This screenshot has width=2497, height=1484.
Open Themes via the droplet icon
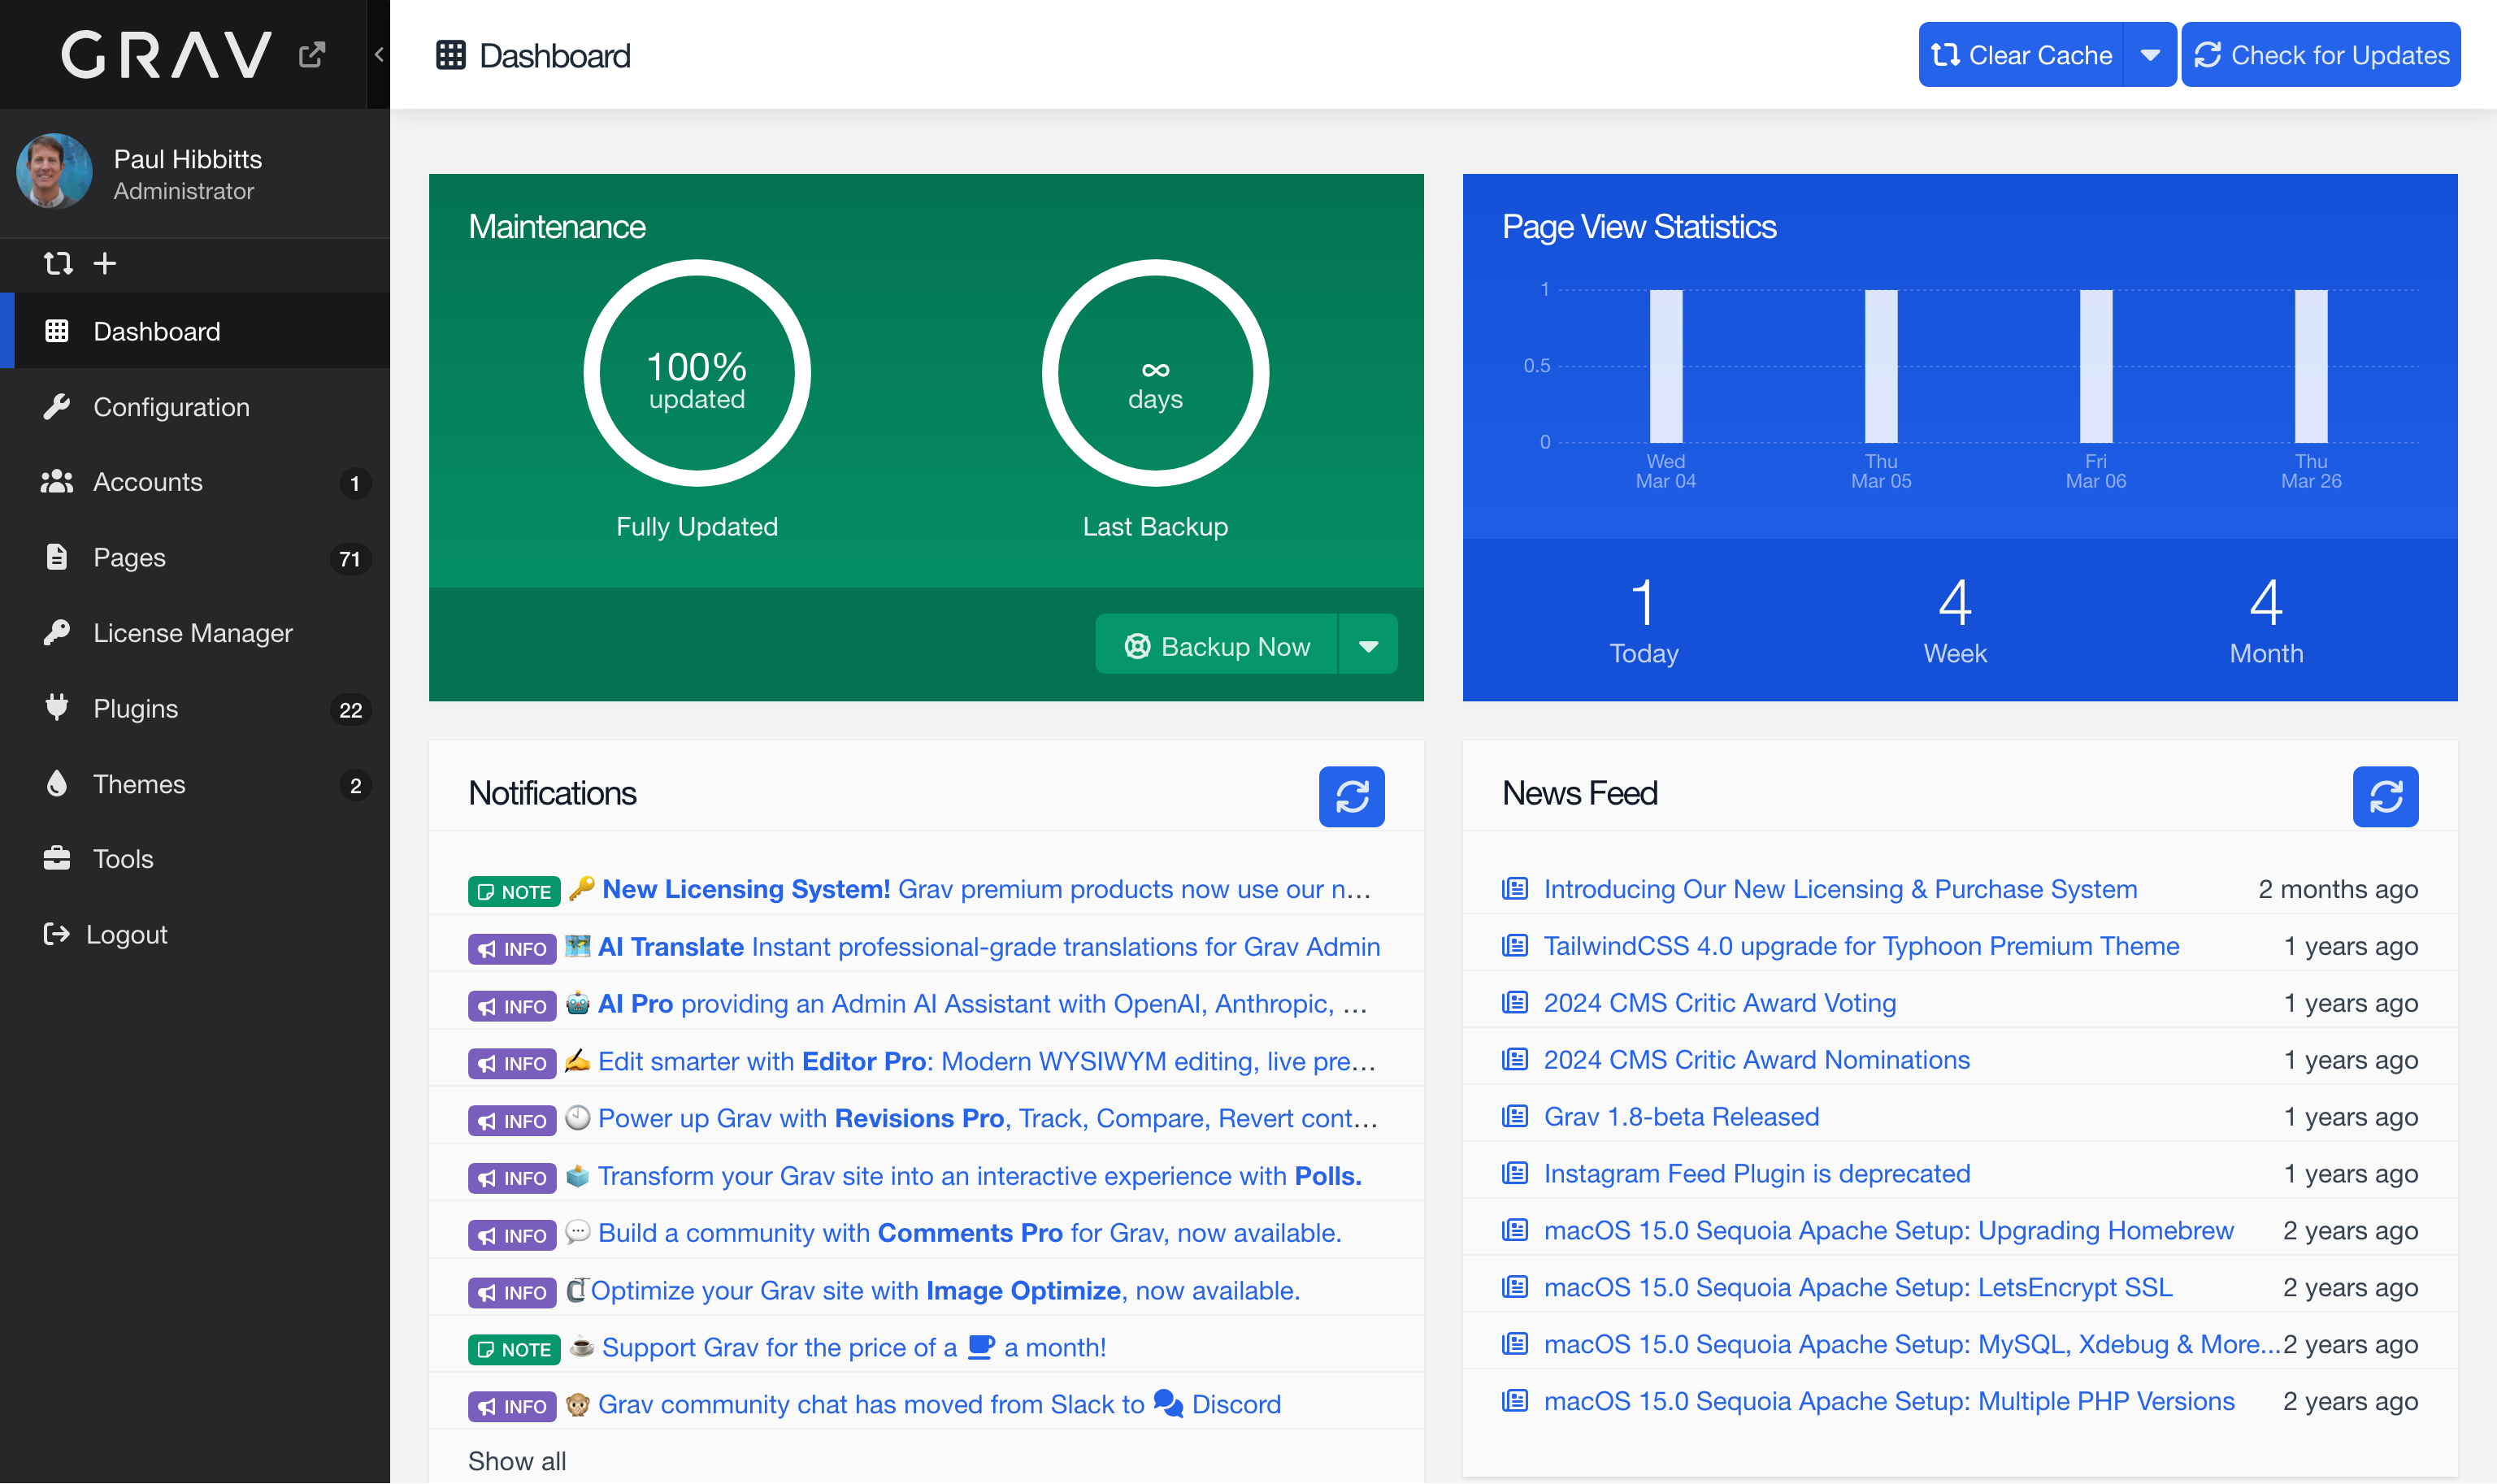(57, 783)
